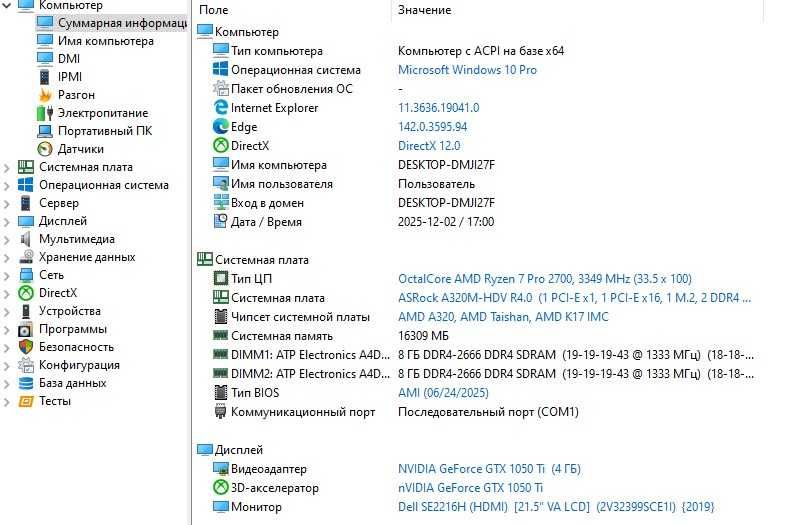The width and height of the screenshot is (808, 525).
Task: Select the Дата / Время row
Action: [x=479, y=222]
